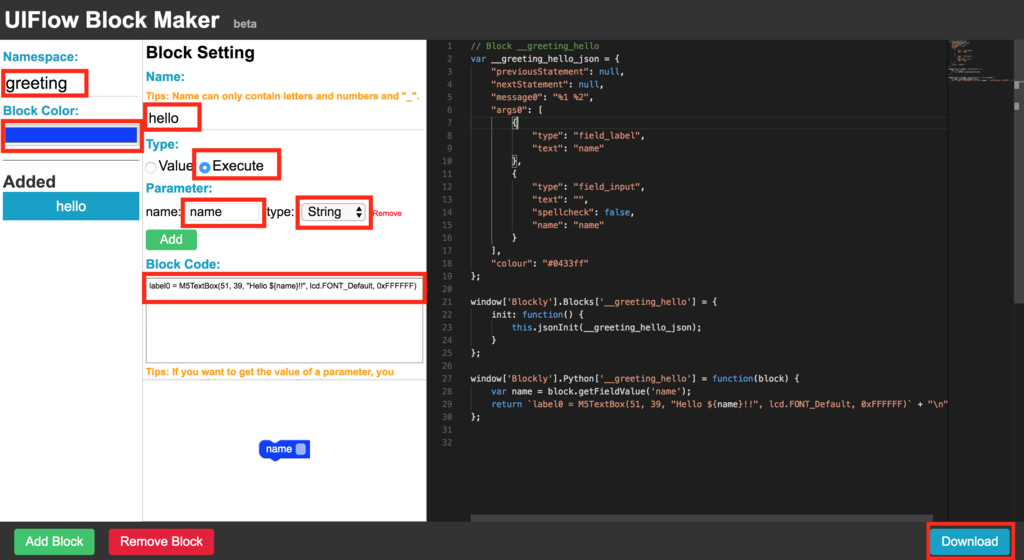This screenshot has height=560, width=1024.
Task: Click inside the Block Code text area
Action: tap(284, 320)
